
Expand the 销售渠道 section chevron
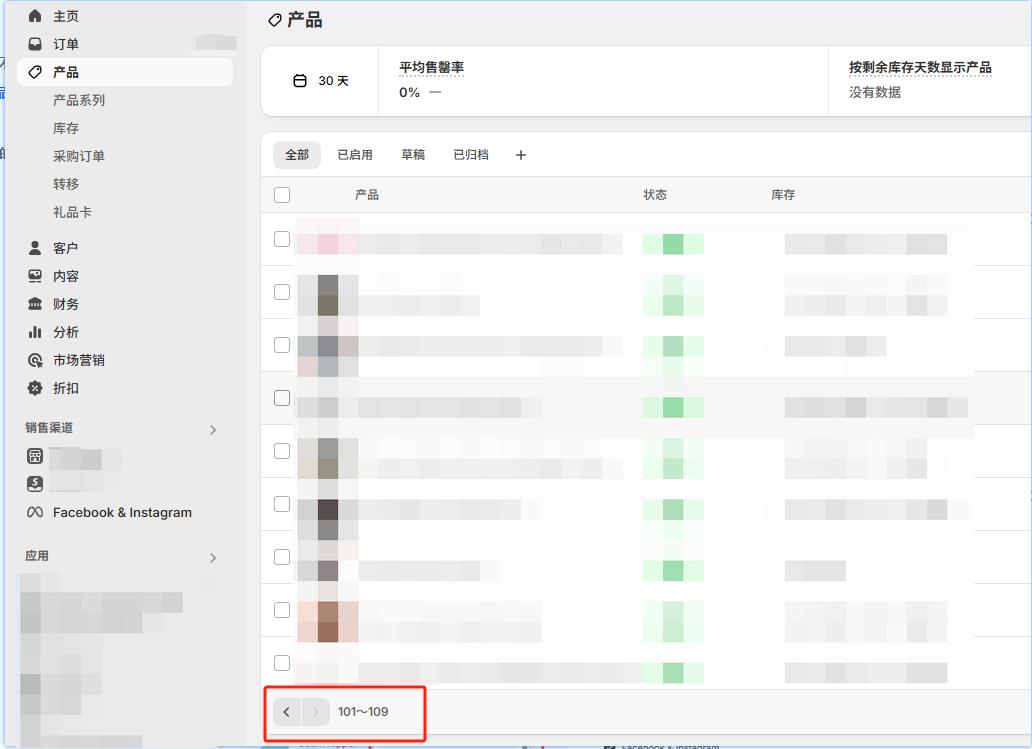pyautogui.click(x=212, y=430)
